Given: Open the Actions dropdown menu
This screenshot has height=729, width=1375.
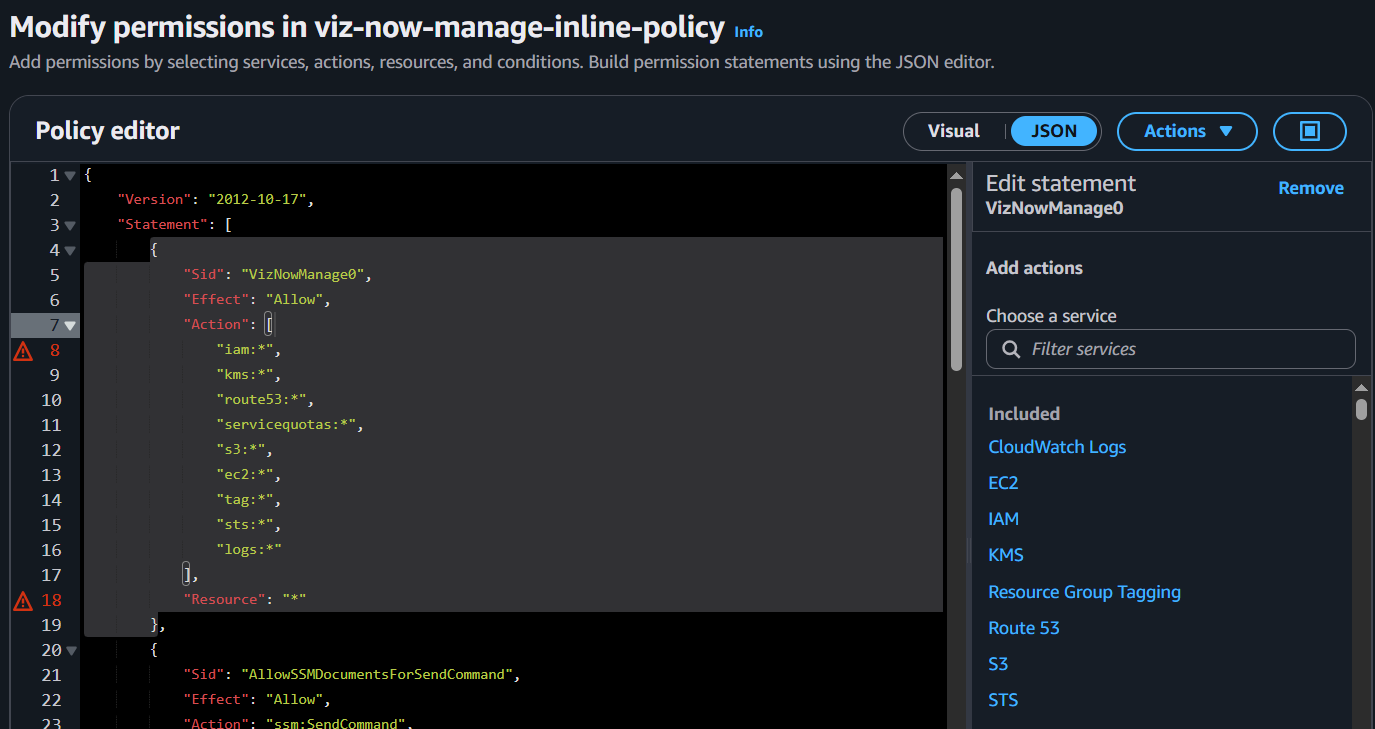Looking at the screenshot, I should coord(1186,131).
